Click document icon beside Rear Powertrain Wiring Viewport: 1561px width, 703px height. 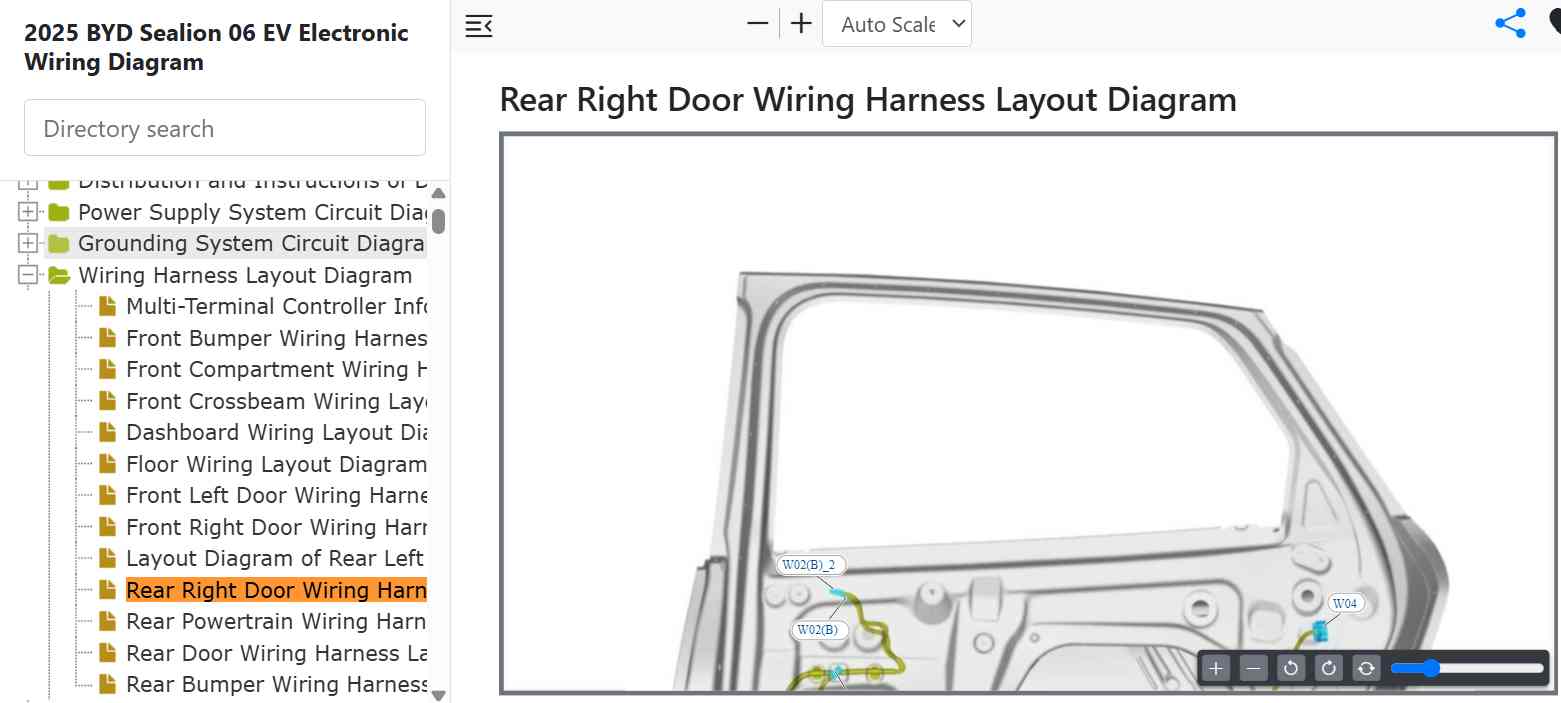pyautogui.click(x=108, y=621)
